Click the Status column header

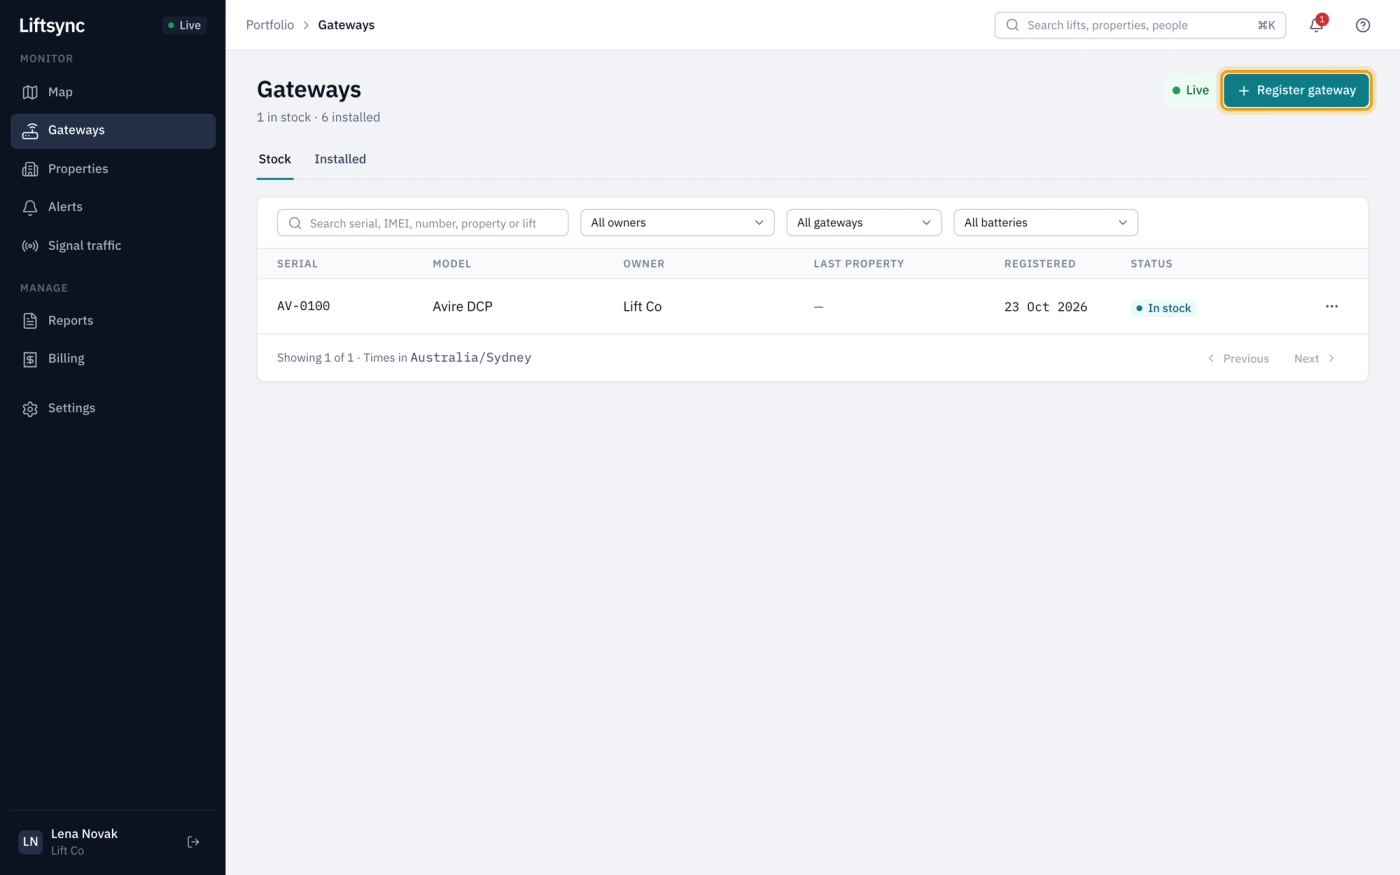(1152, 264)
